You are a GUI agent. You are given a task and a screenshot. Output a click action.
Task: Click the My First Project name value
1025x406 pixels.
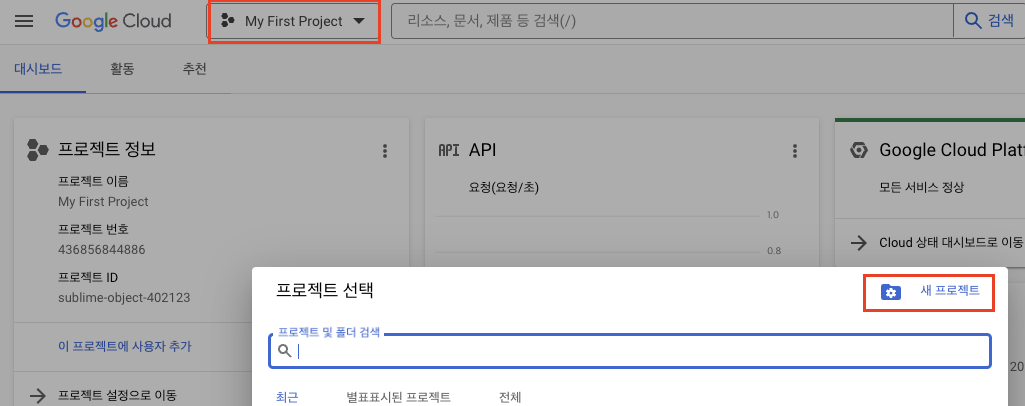point(103,201)
